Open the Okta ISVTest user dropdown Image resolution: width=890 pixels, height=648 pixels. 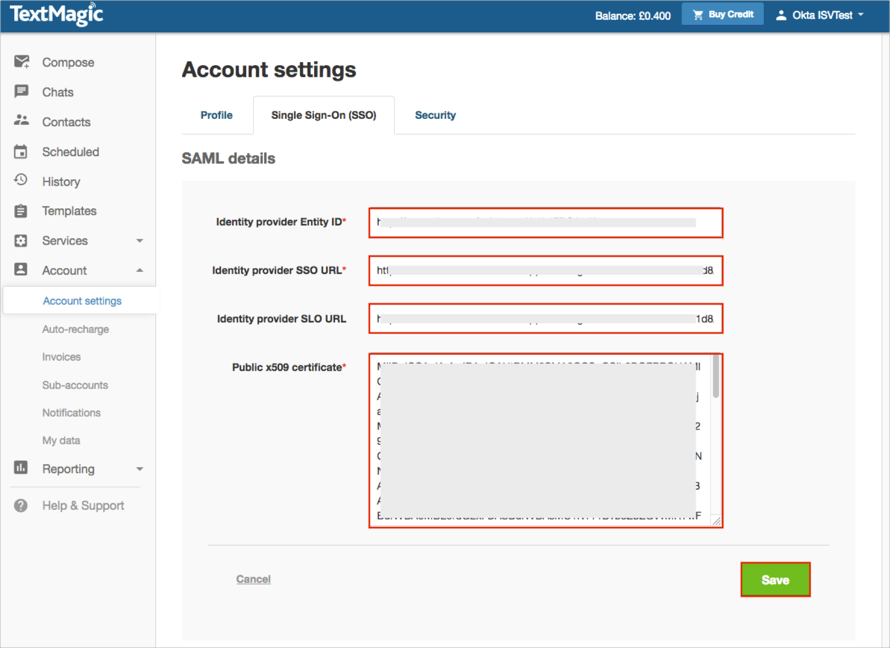[x=819, y=15]
